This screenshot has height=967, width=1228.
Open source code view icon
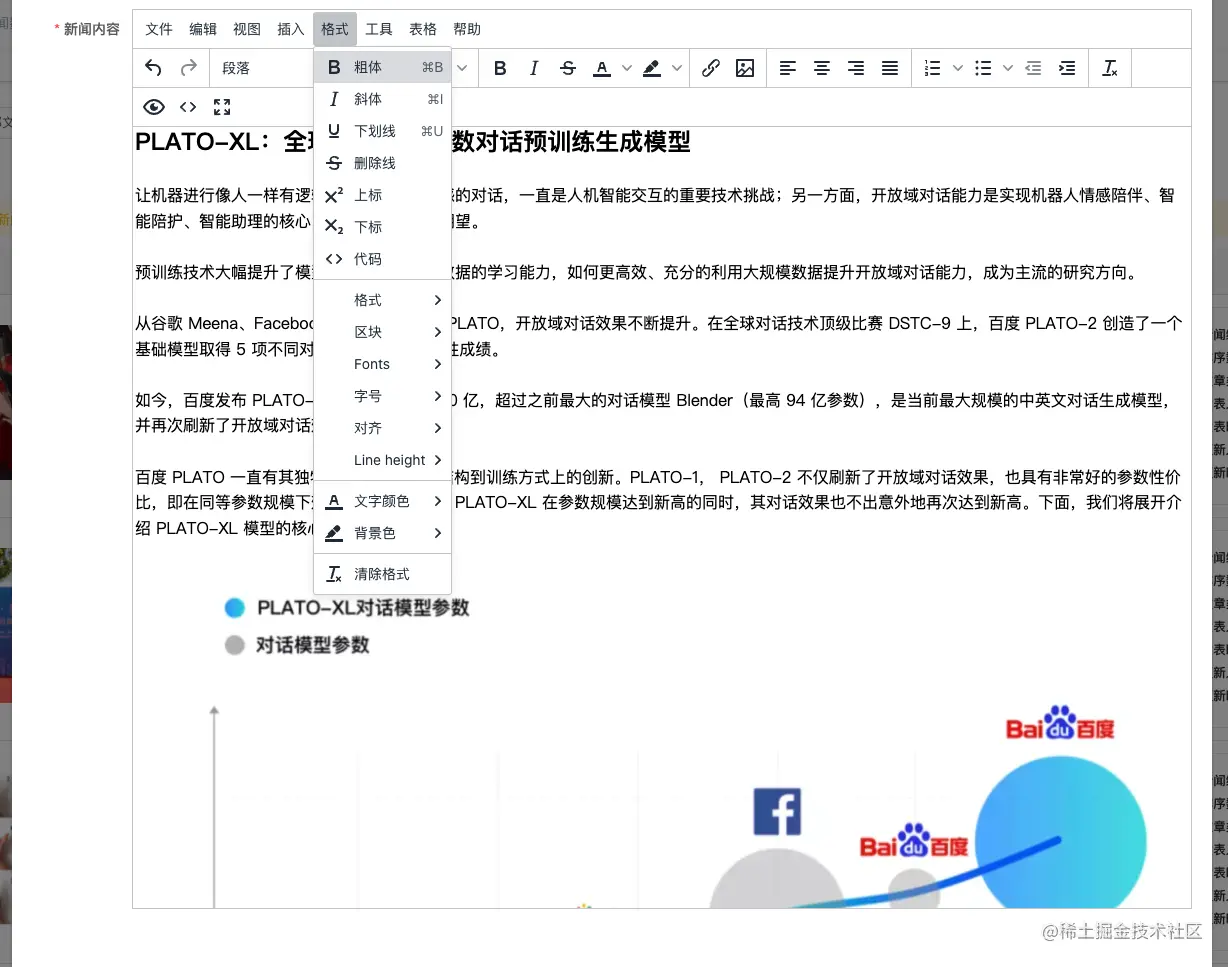pos(188,107)
